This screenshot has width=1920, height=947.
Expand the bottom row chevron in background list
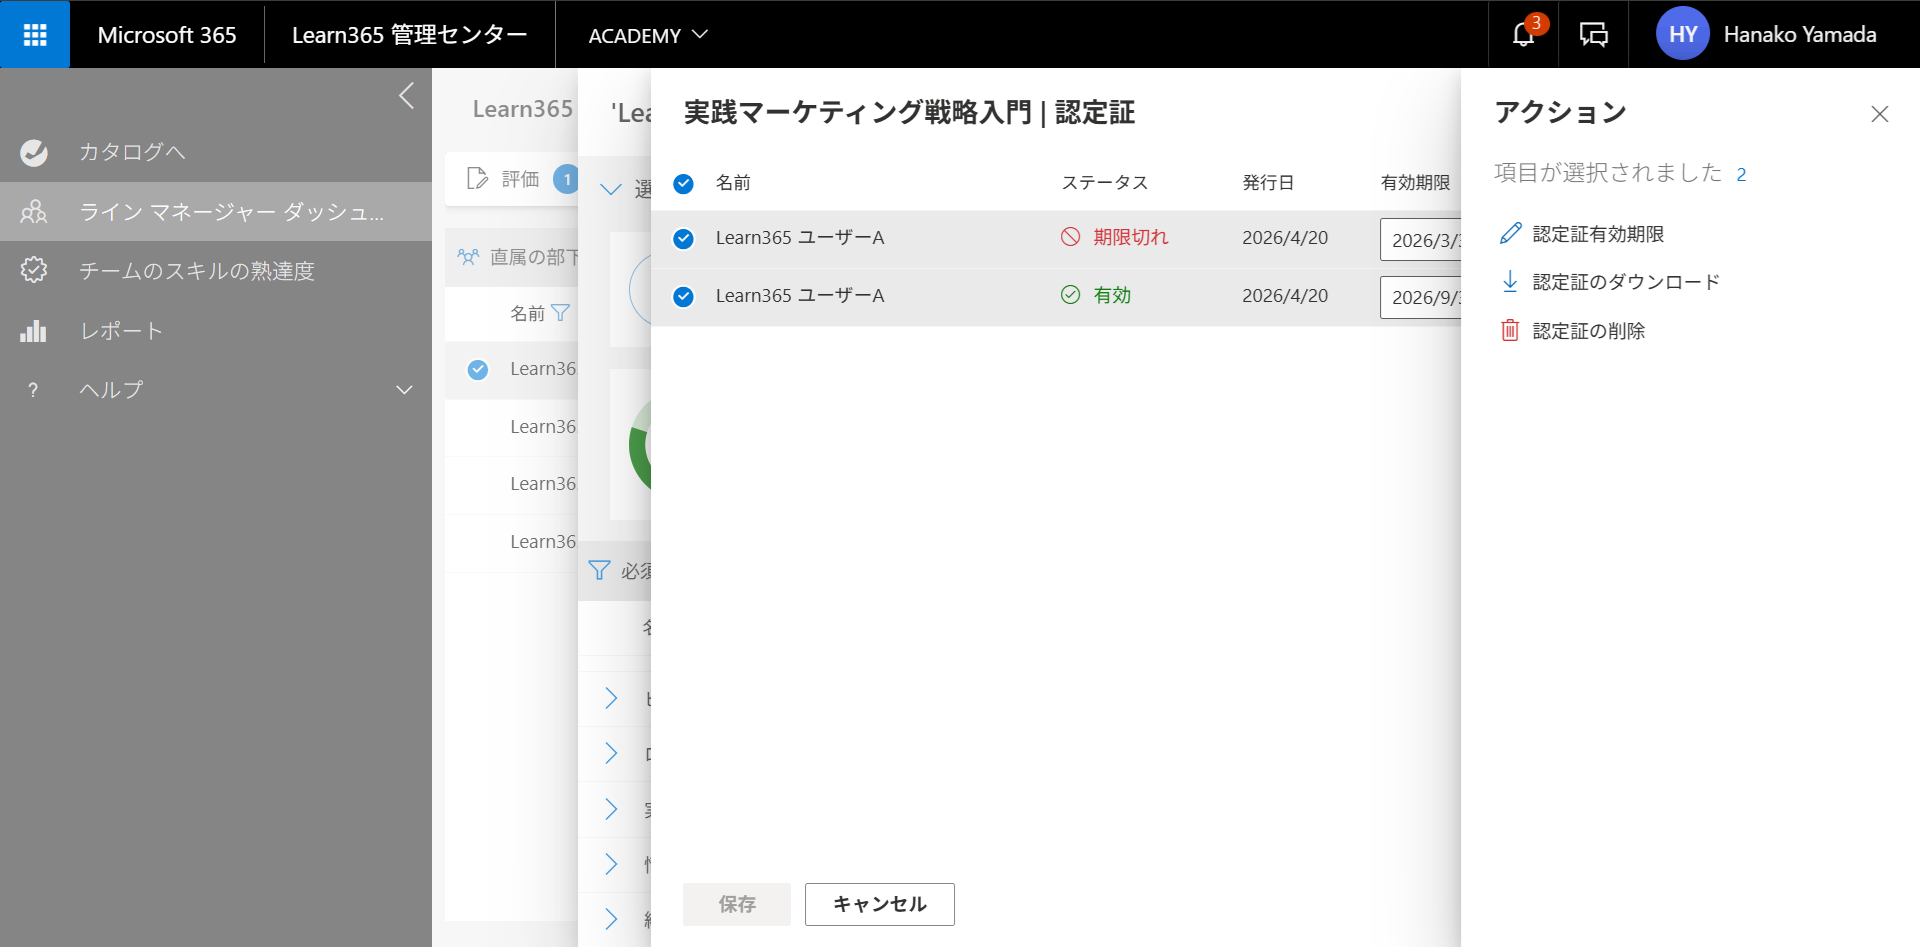pyautogui.click(x=611, y=919)
